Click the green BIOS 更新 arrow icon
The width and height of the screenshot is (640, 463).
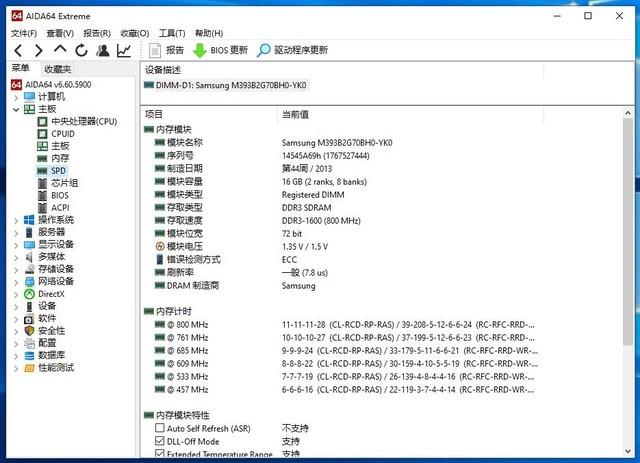coord(200,50)
